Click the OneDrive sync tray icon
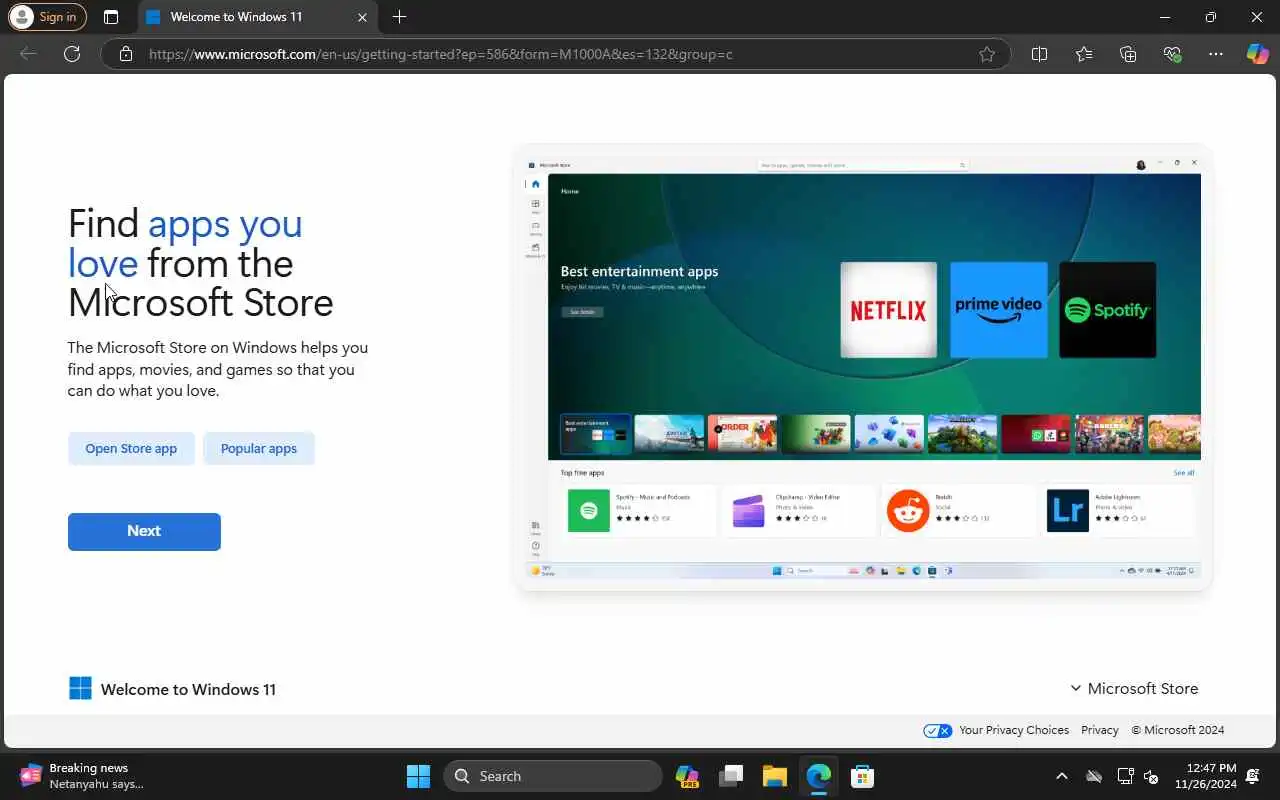Screen dimensions: 1280x800 coord(1094,776)
